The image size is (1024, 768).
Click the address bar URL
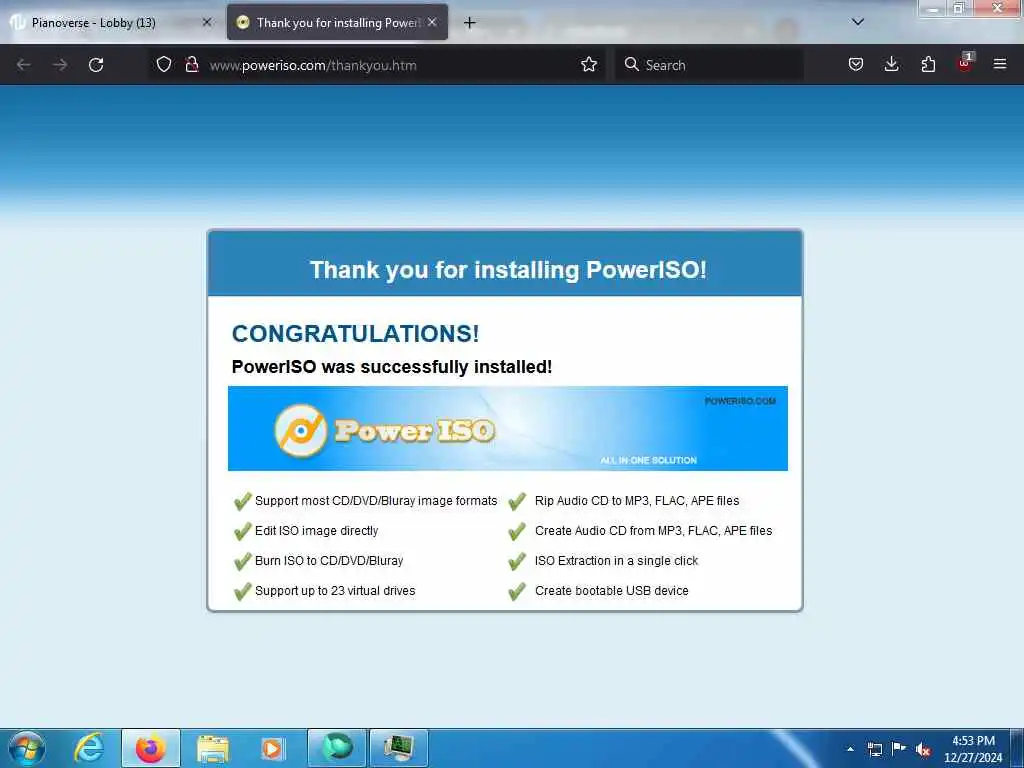click(313, 65)
